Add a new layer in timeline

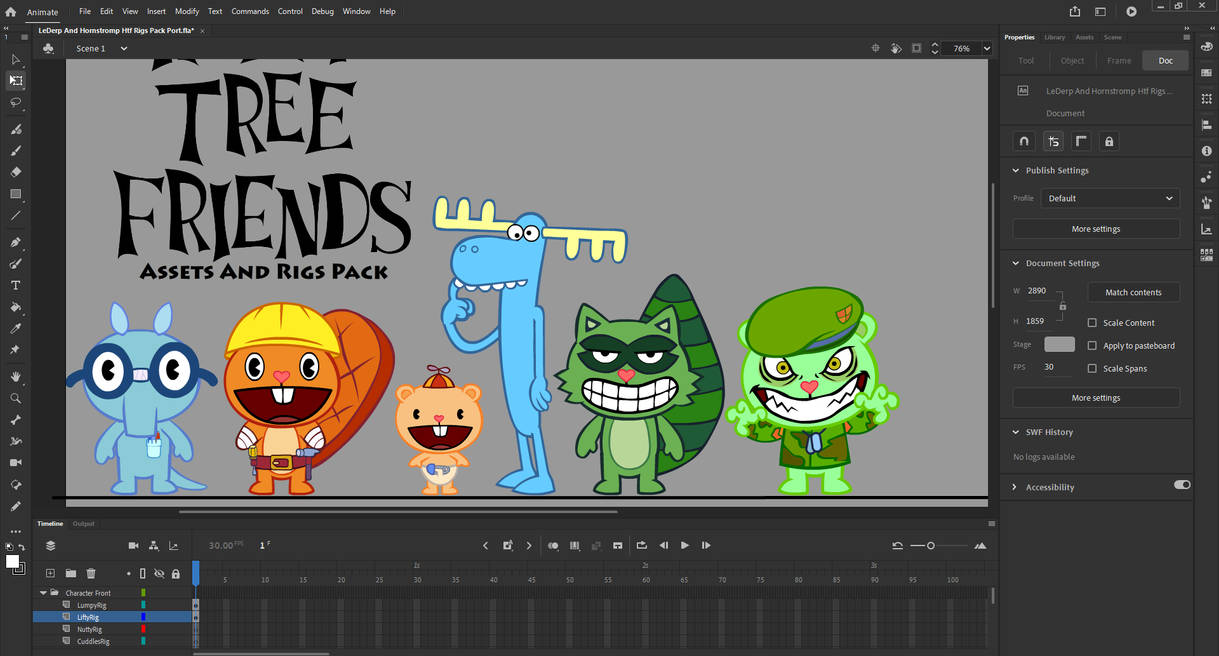click(50, 573)
